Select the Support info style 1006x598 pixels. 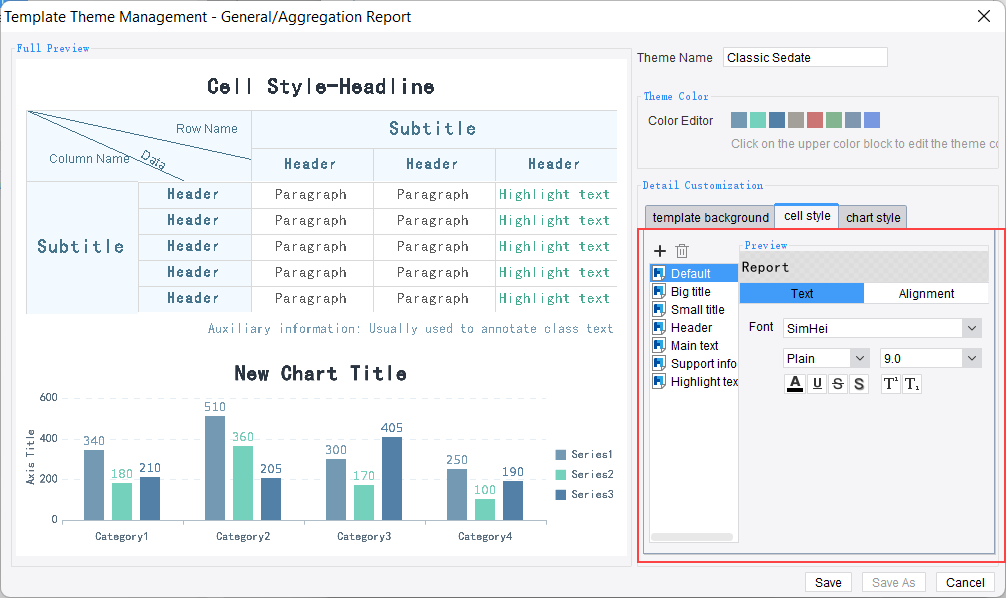coord(694,363)
